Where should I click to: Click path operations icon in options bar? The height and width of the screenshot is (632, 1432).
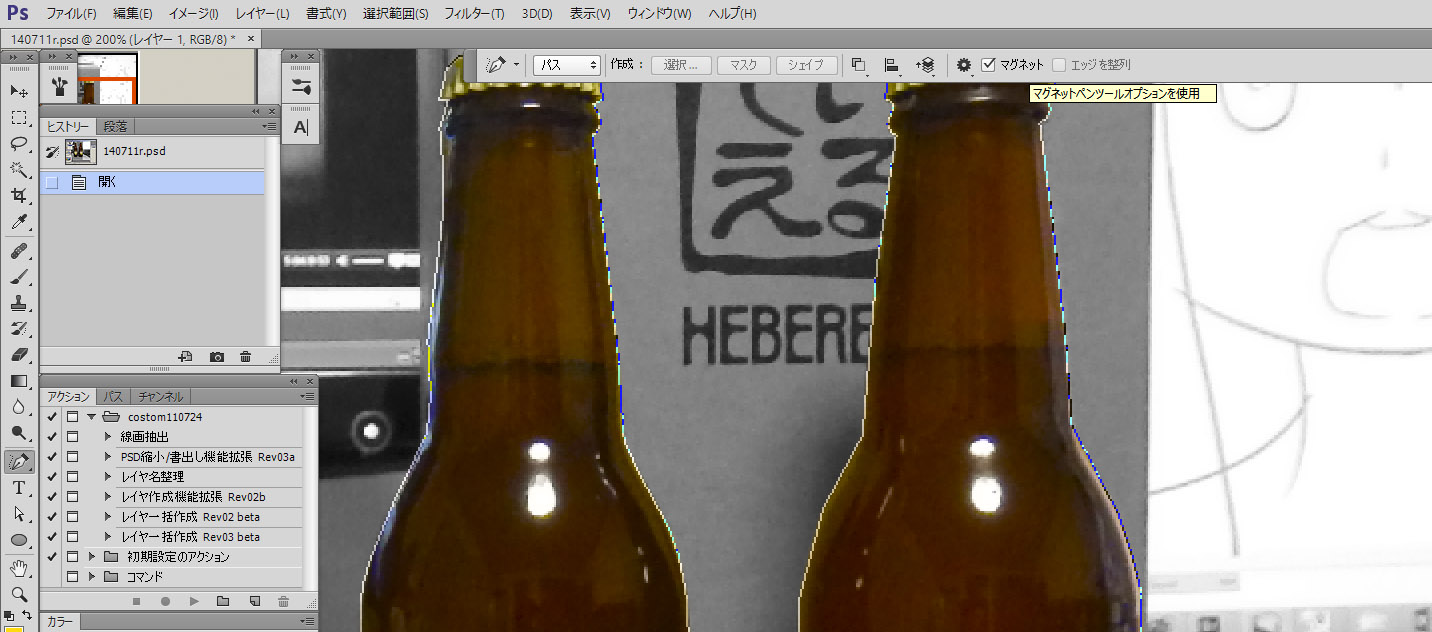[858, 65]
